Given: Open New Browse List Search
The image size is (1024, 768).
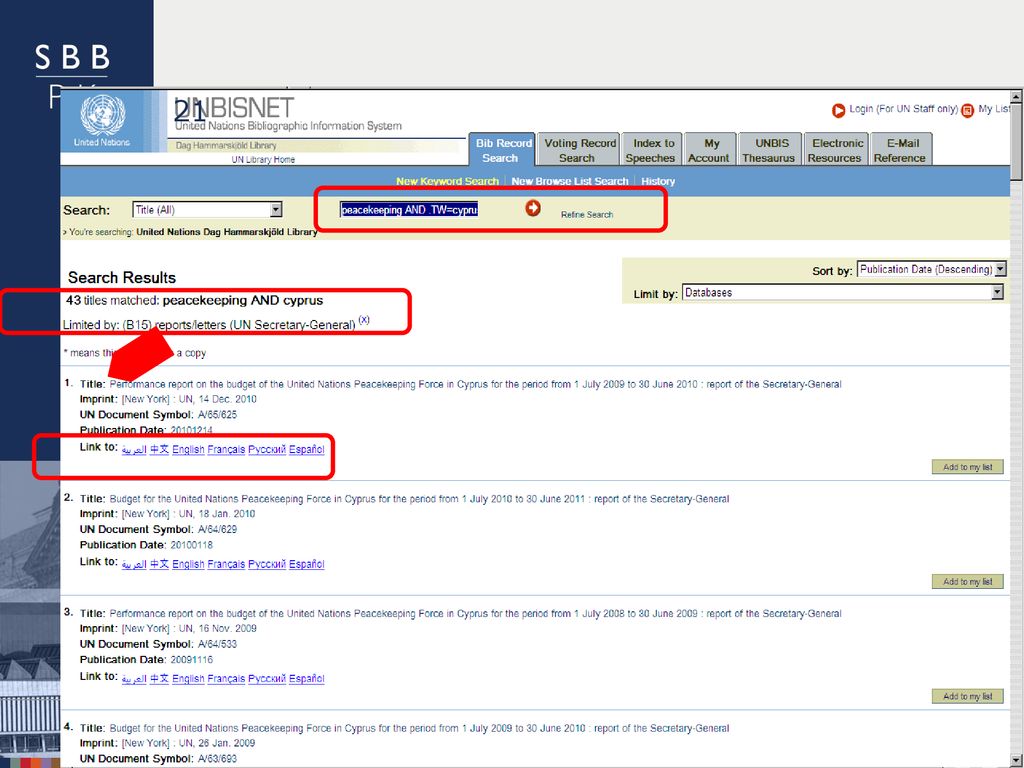Looking at the screenshot, I should [x=569, y=181].
